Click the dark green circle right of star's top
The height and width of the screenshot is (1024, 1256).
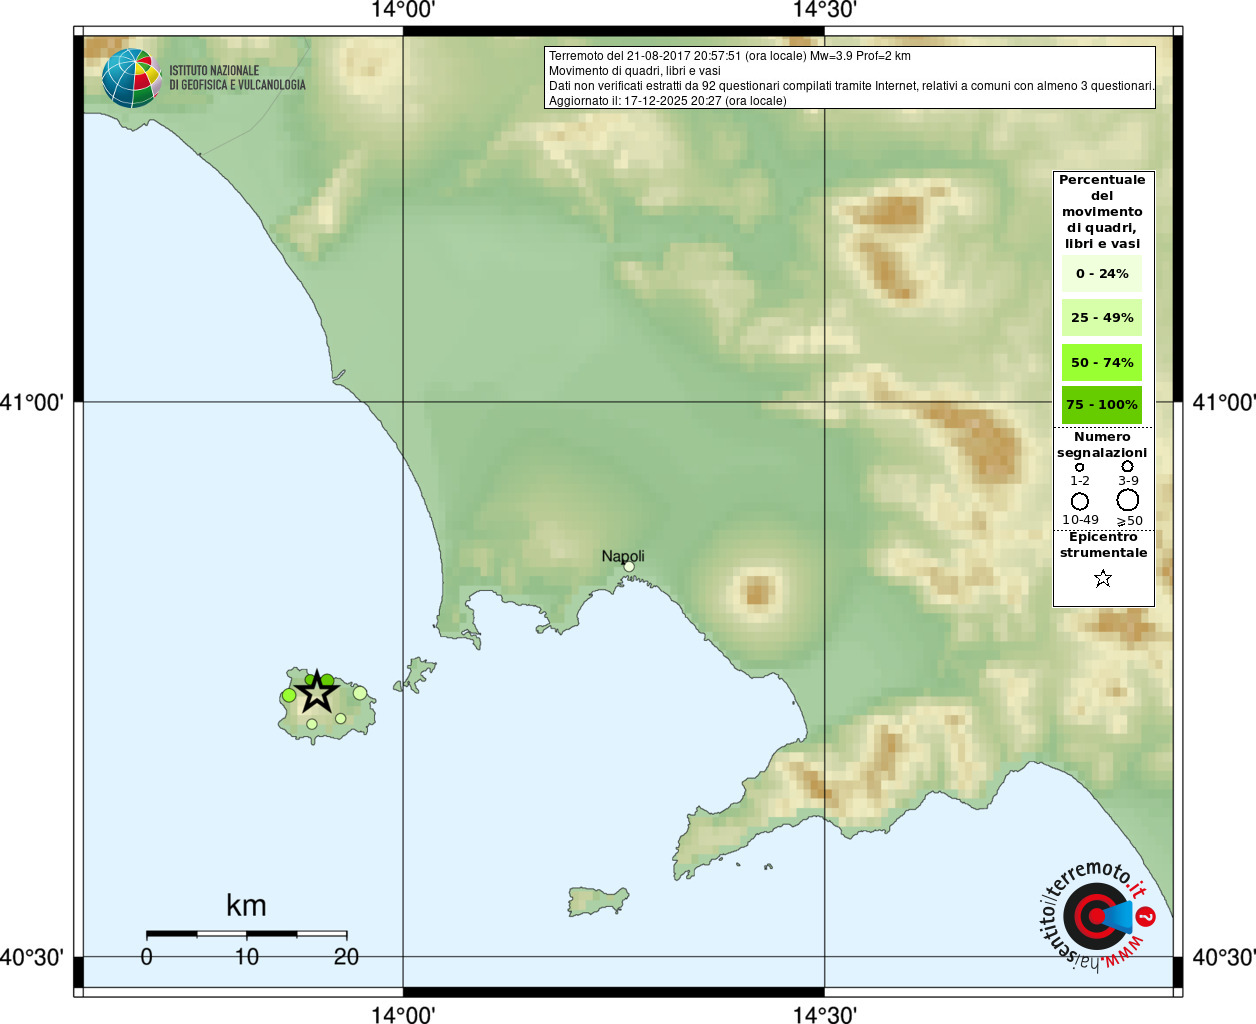(x=327, y=681)
